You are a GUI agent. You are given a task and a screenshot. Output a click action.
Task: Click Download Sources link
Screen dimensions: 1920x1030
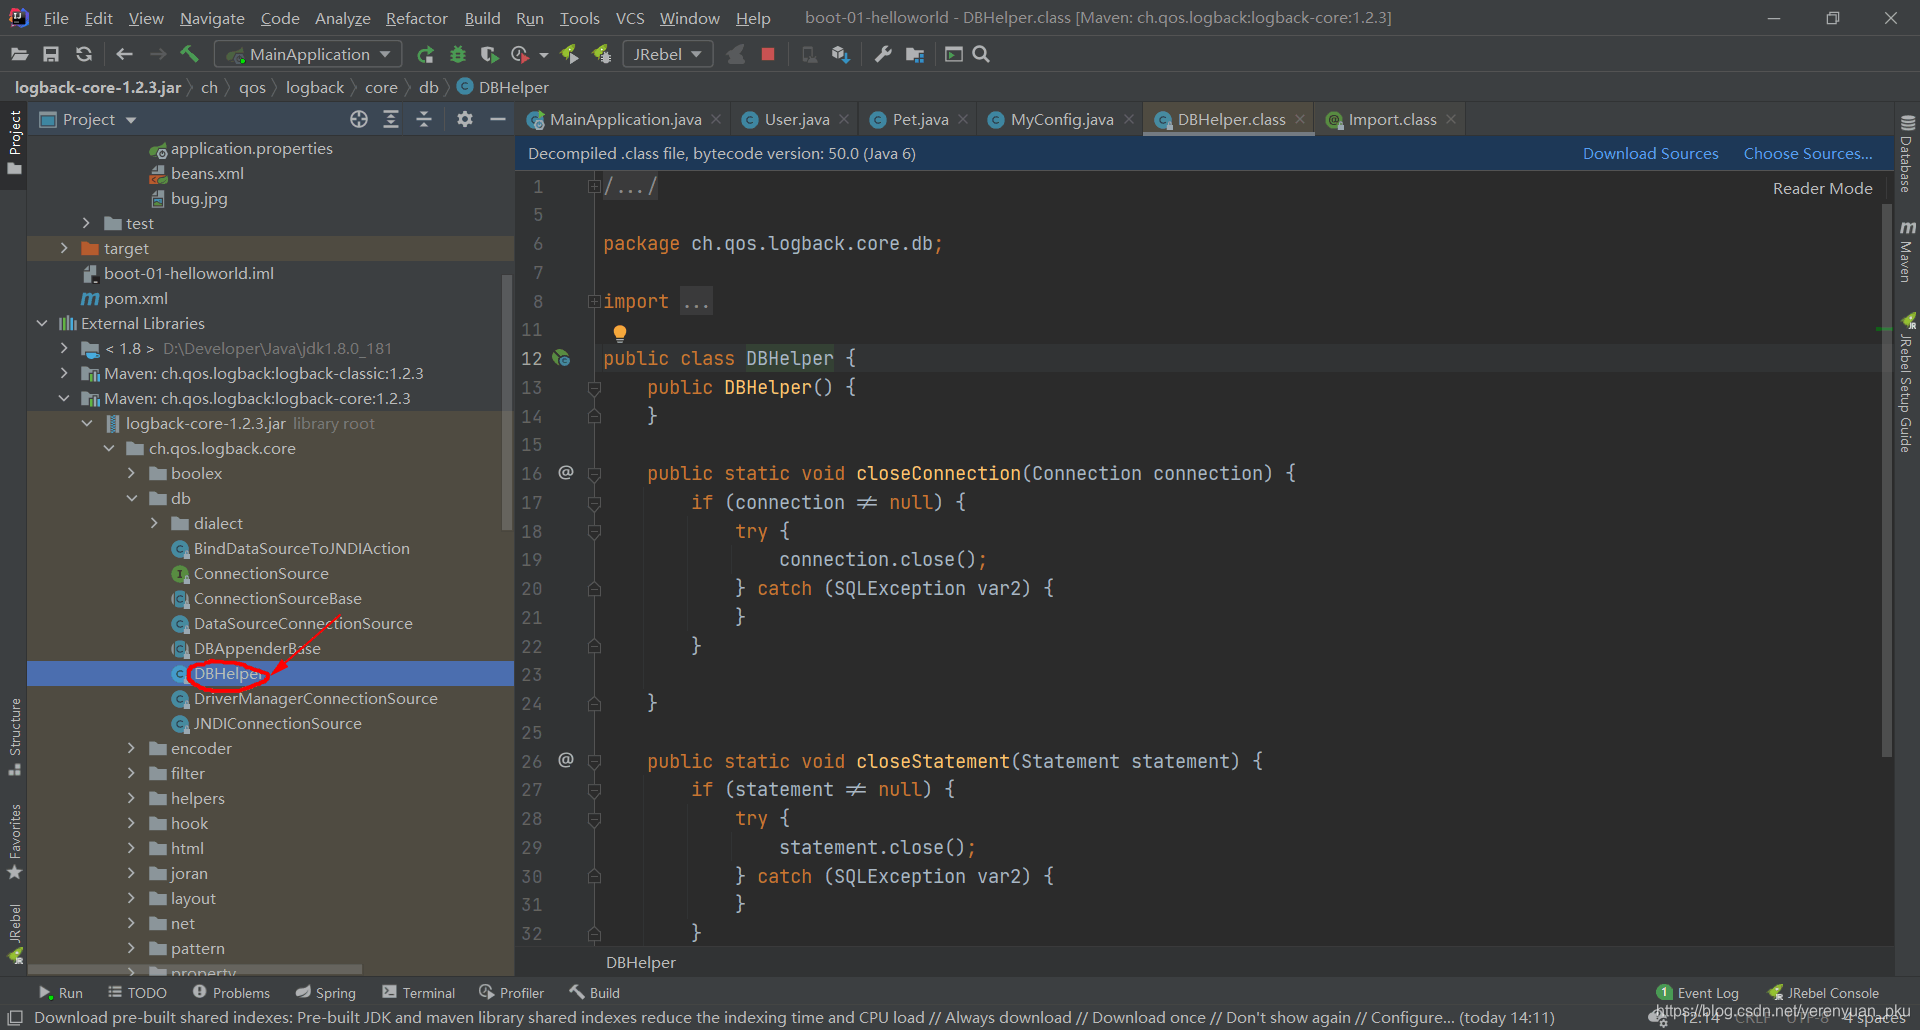pyautogui.click(x=1650, y=153)
